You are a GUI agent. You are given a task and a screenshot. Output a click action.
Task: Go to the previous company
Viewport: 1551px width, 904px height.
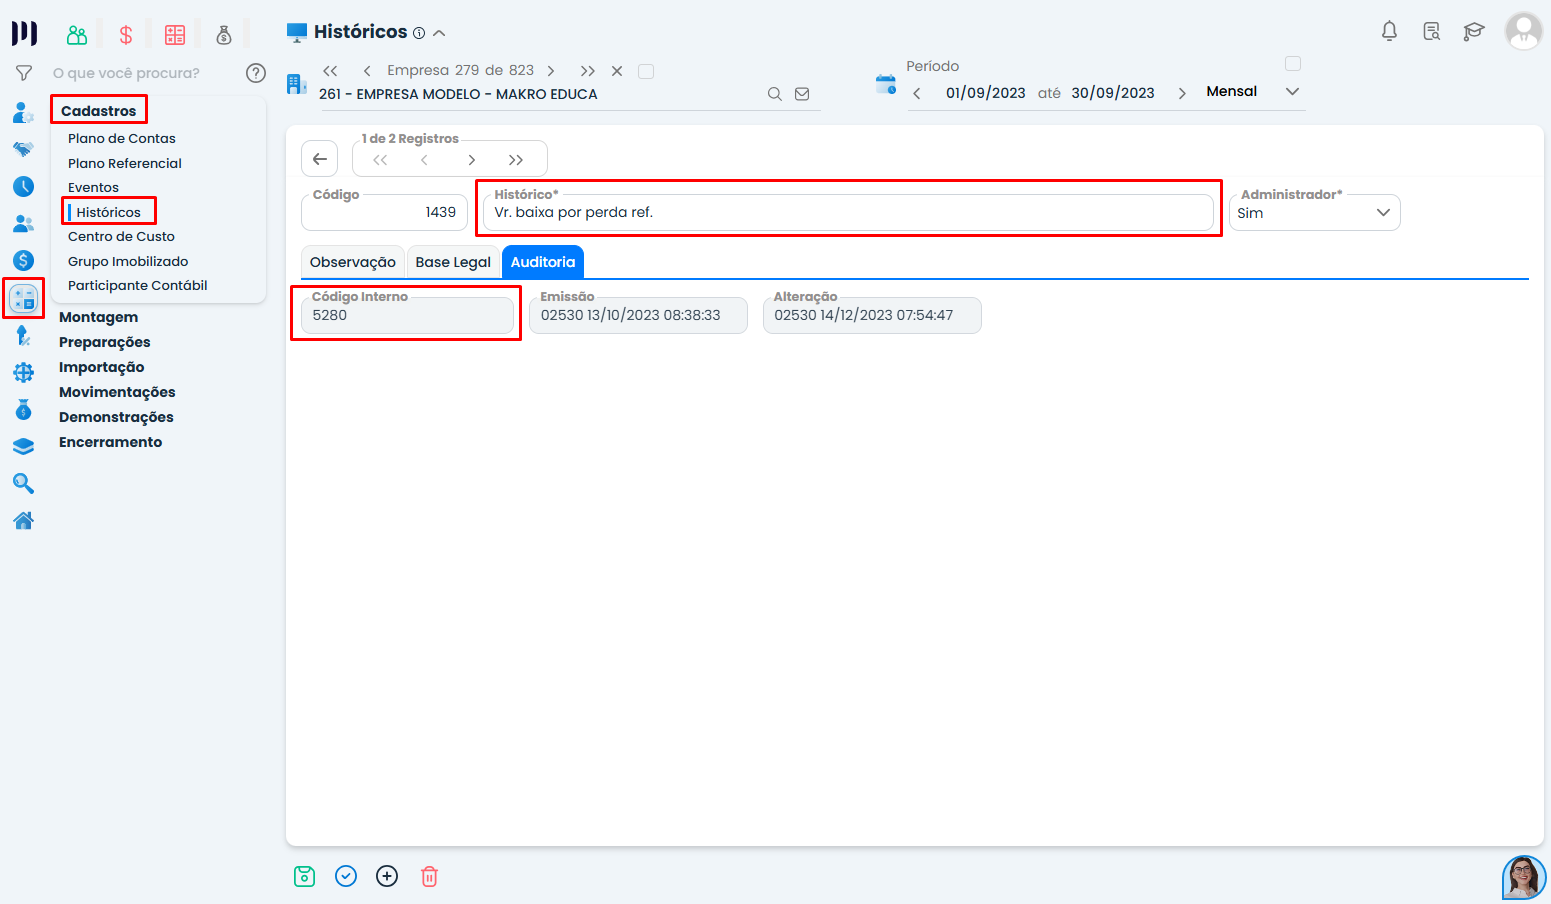tap(367, 71)
